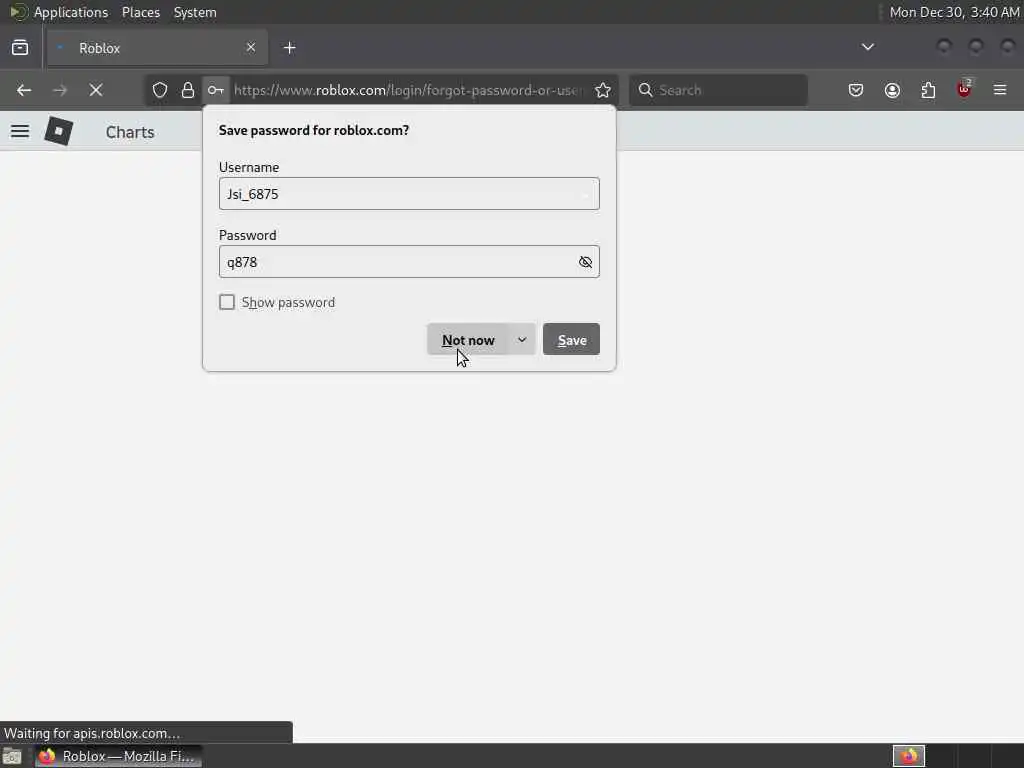The image size is (1024, 768).
Task: Click the password key icon in address bar
Action: (216, 90)
